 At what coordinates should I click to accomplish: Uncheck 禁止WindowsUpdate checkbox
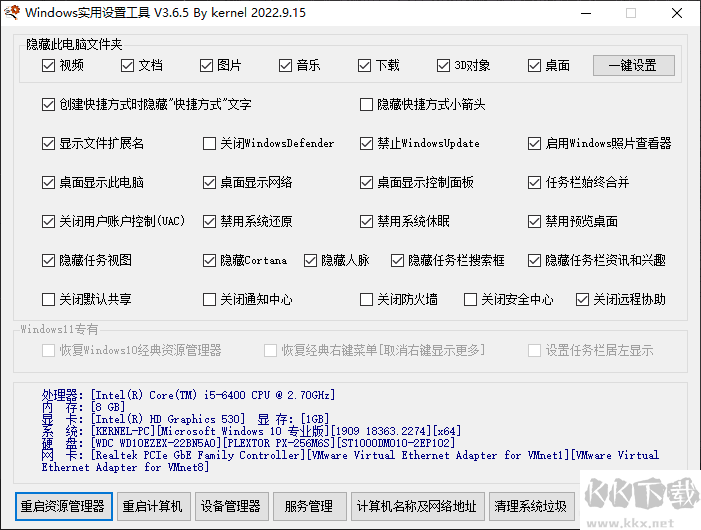(366, 143)
